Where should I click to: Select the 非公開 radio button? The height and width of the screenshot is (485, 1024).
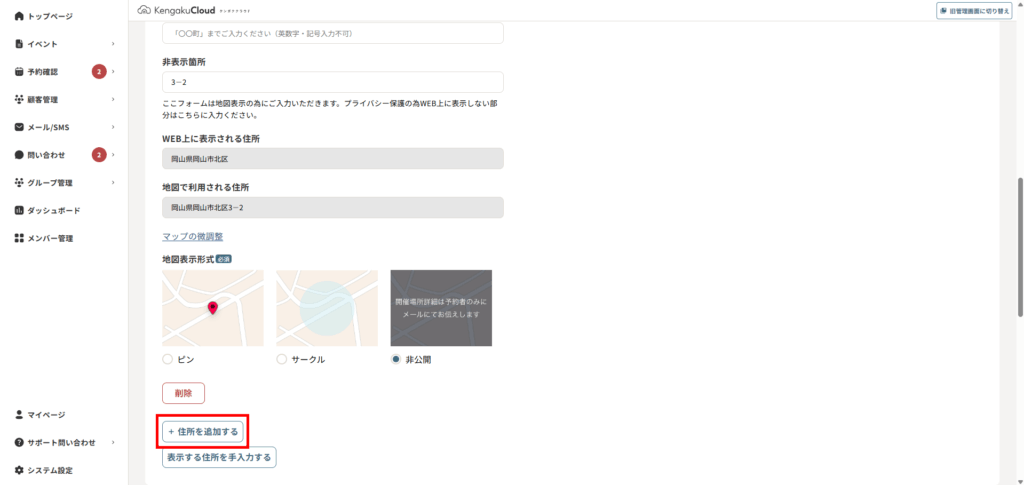[396, 359]
